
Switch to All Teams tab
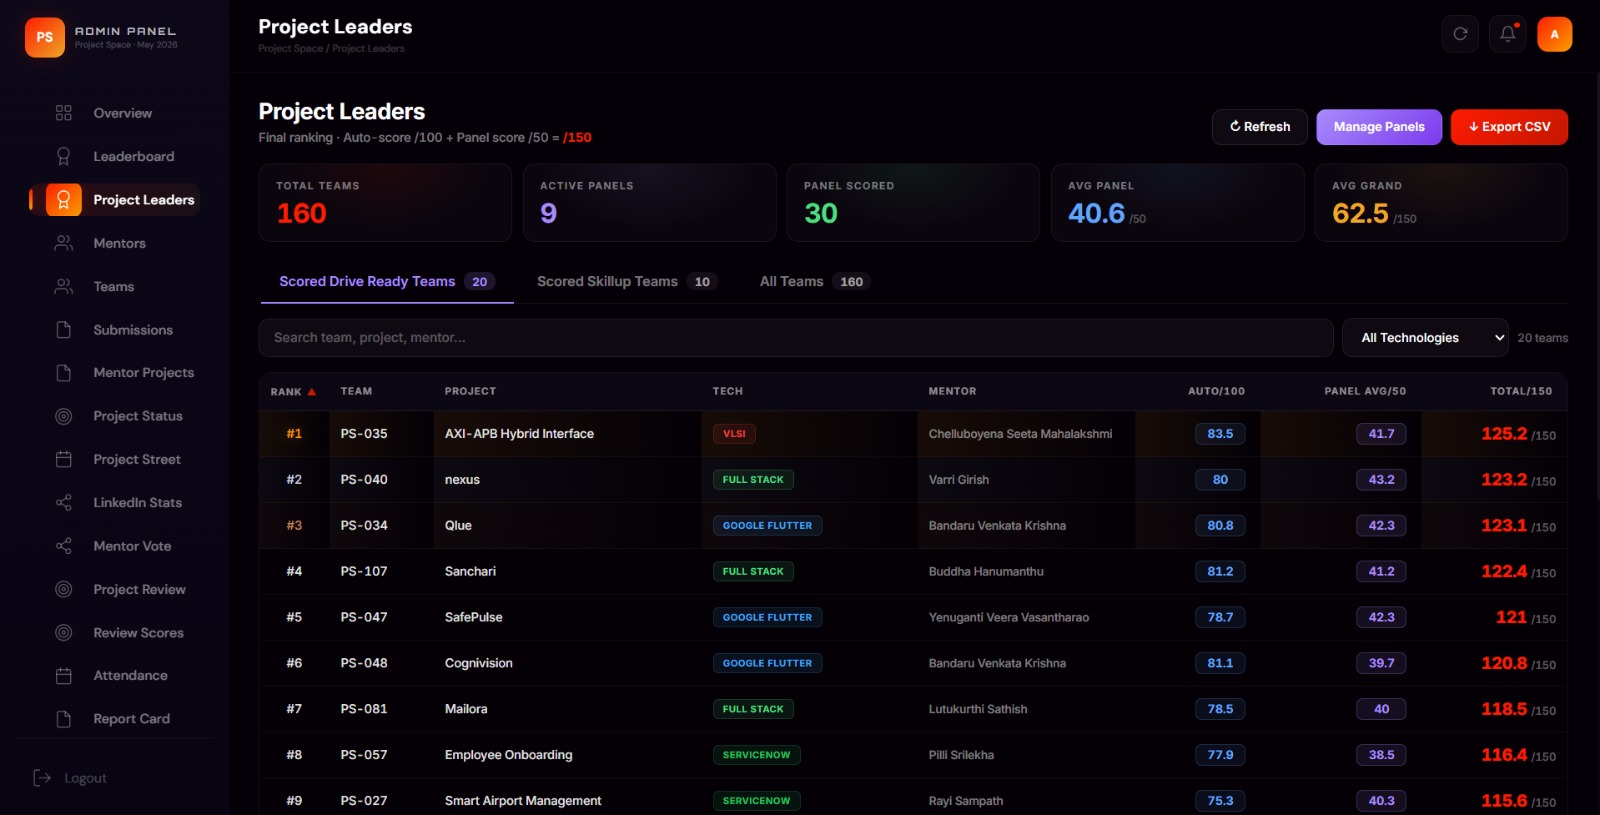coord(814,282)
